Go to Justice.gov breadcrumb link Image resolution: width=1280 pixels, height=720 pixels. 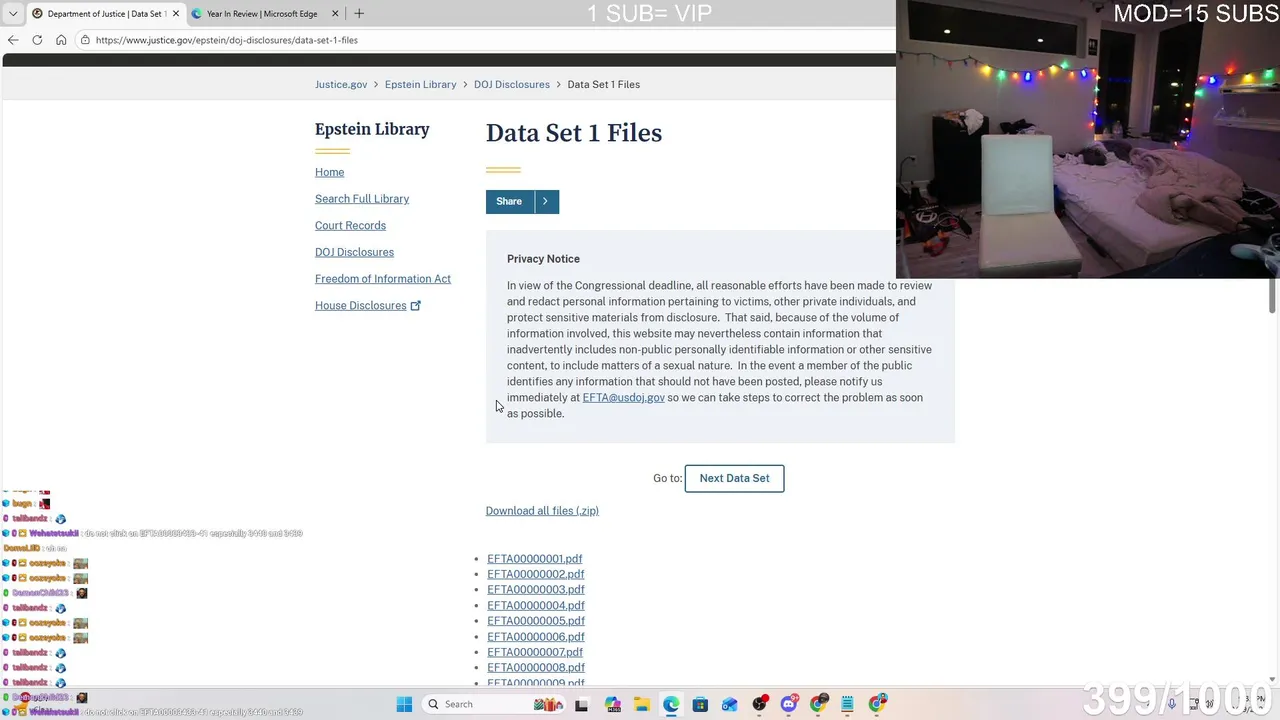341,85
